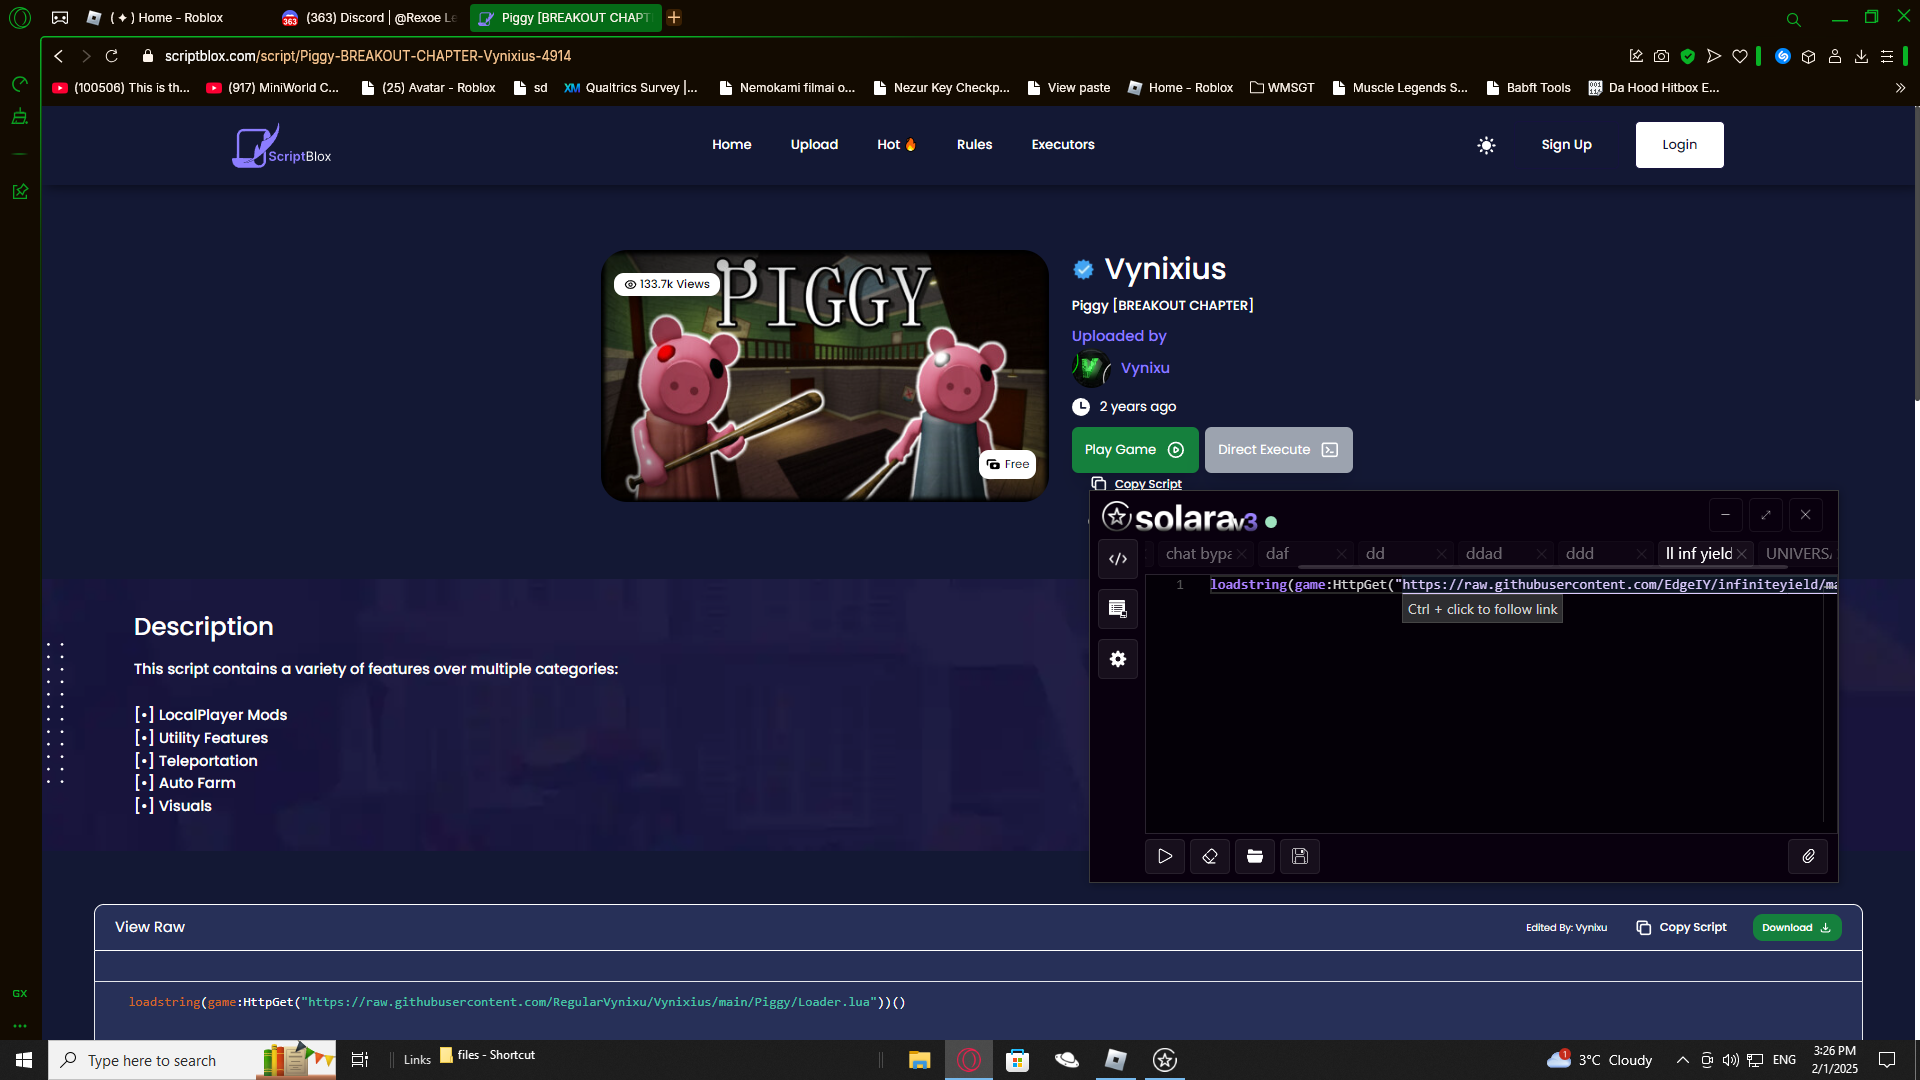Expand the system tray hidden icons arrow
The height and width of the screenshot is (1080, 1920).
[x=1682, y=1060]
